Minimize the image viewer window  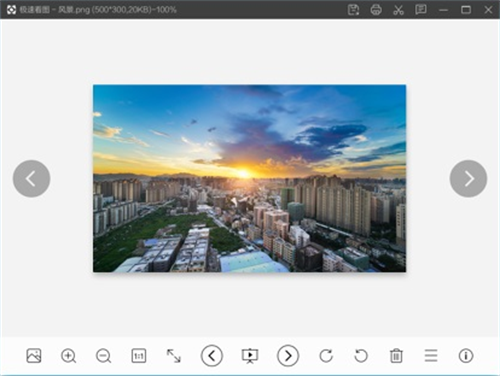[443, 10]
